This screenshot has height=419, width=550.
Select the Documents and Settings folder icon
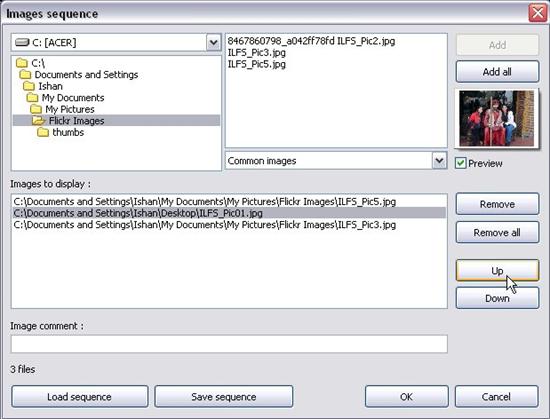[x=25, y=75]
